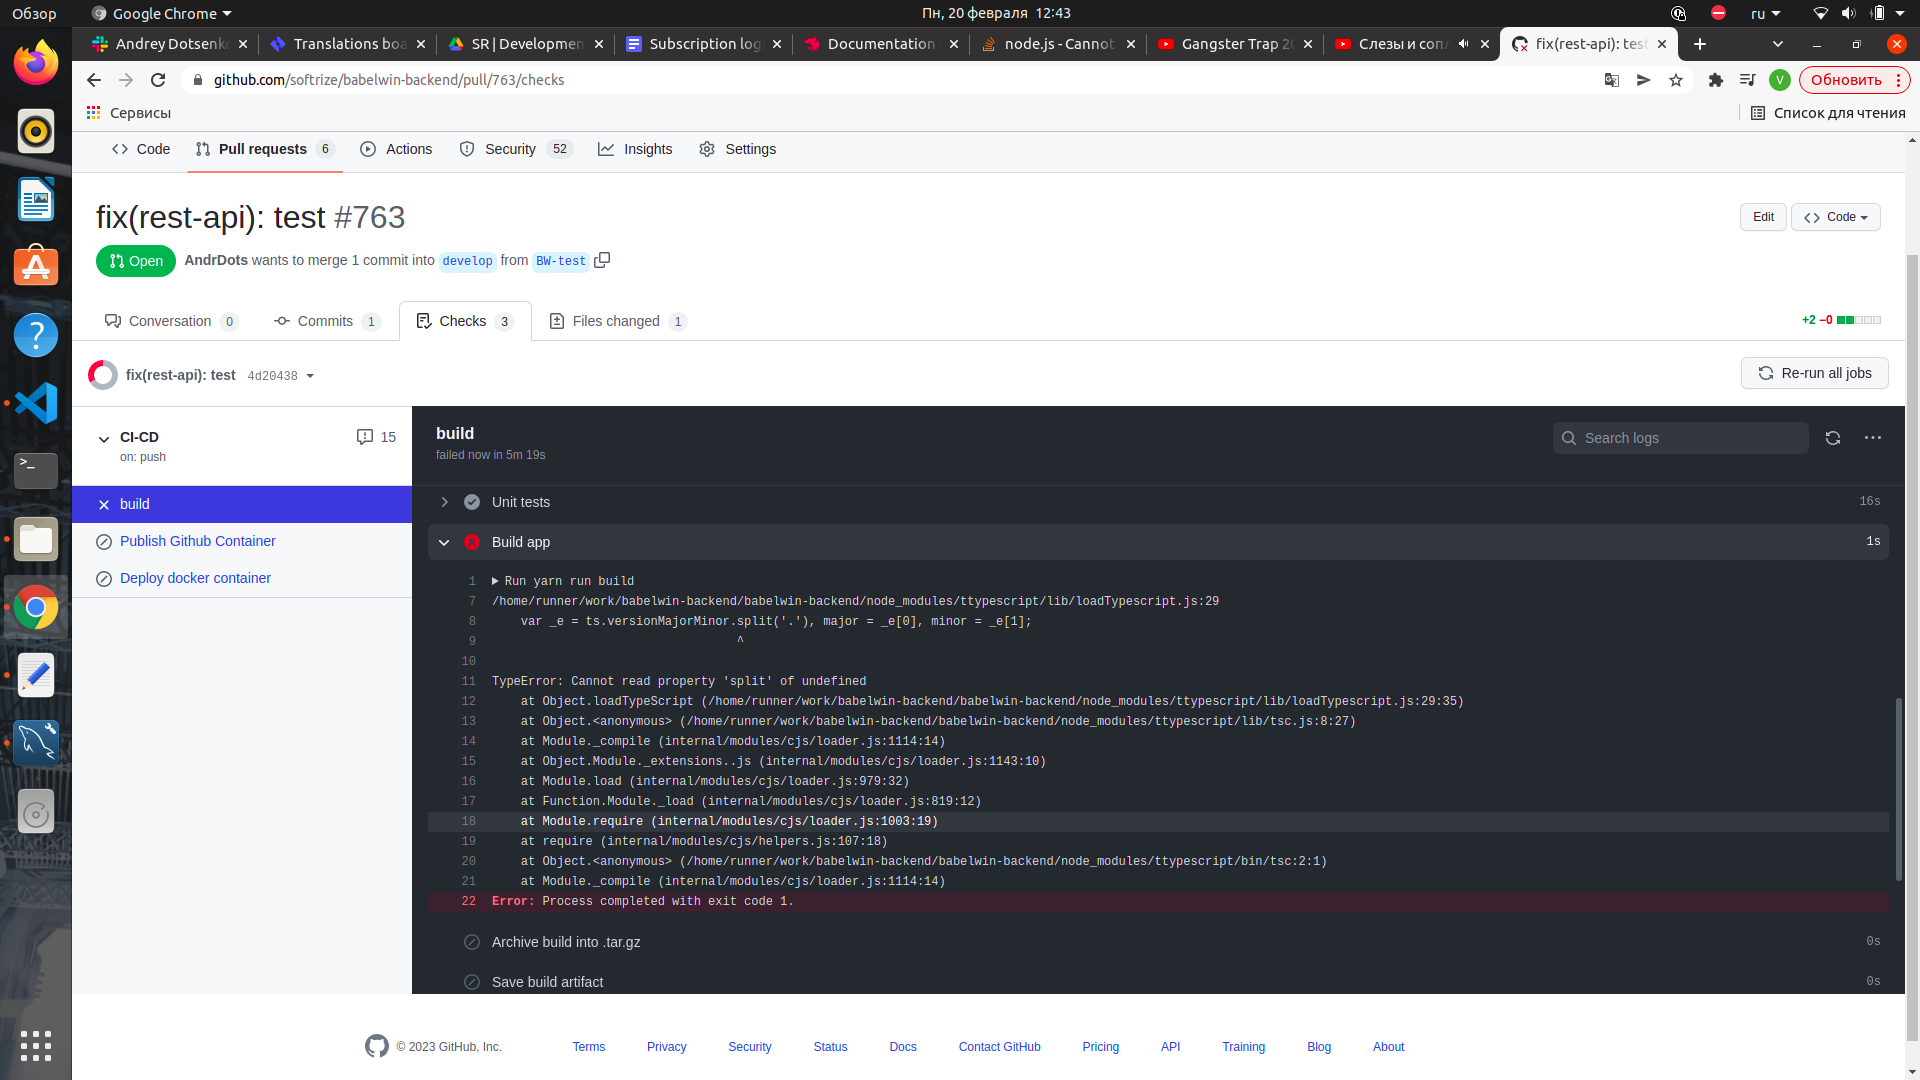This screenshot has height=1080, width=1920.
Task: Click the copy BW-test branch icon
Action: tap(602, 260)
